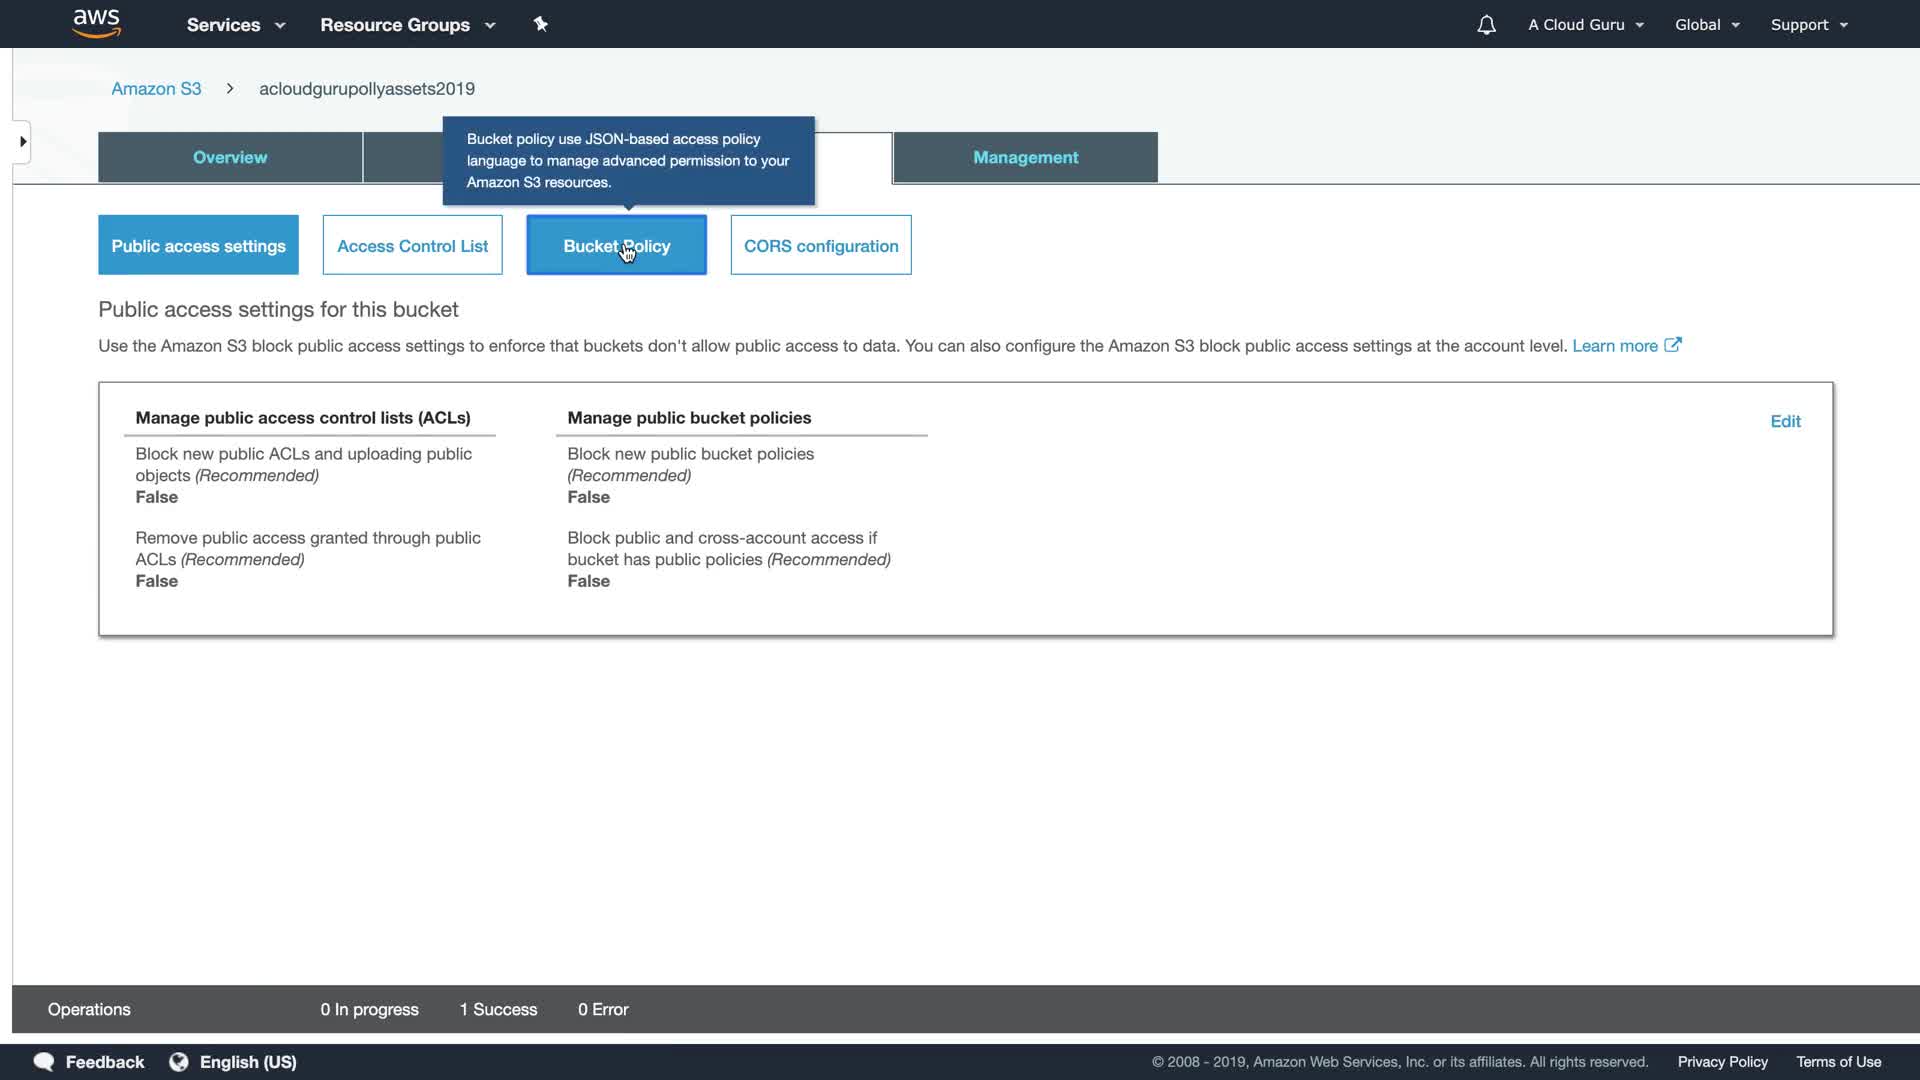Image resolution: width=1920 pixels, height=1080 pixels.
Task: Open the Global region dropdown
Action: (1707, 25)
